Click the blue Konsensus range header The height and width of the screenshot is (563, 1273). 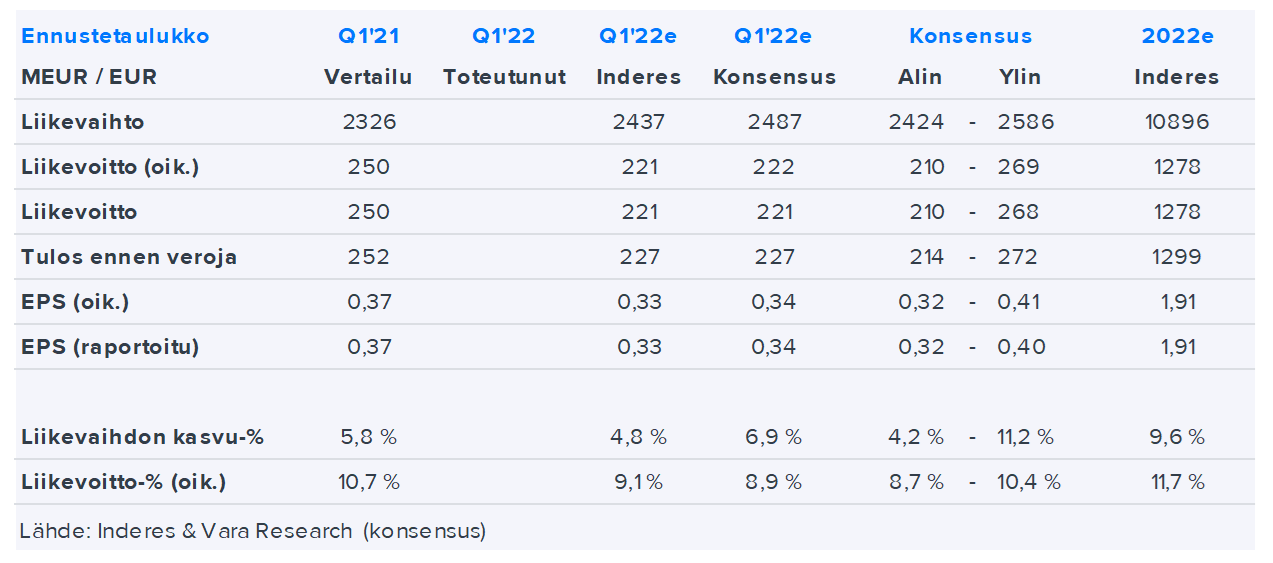tap(970, 36)
